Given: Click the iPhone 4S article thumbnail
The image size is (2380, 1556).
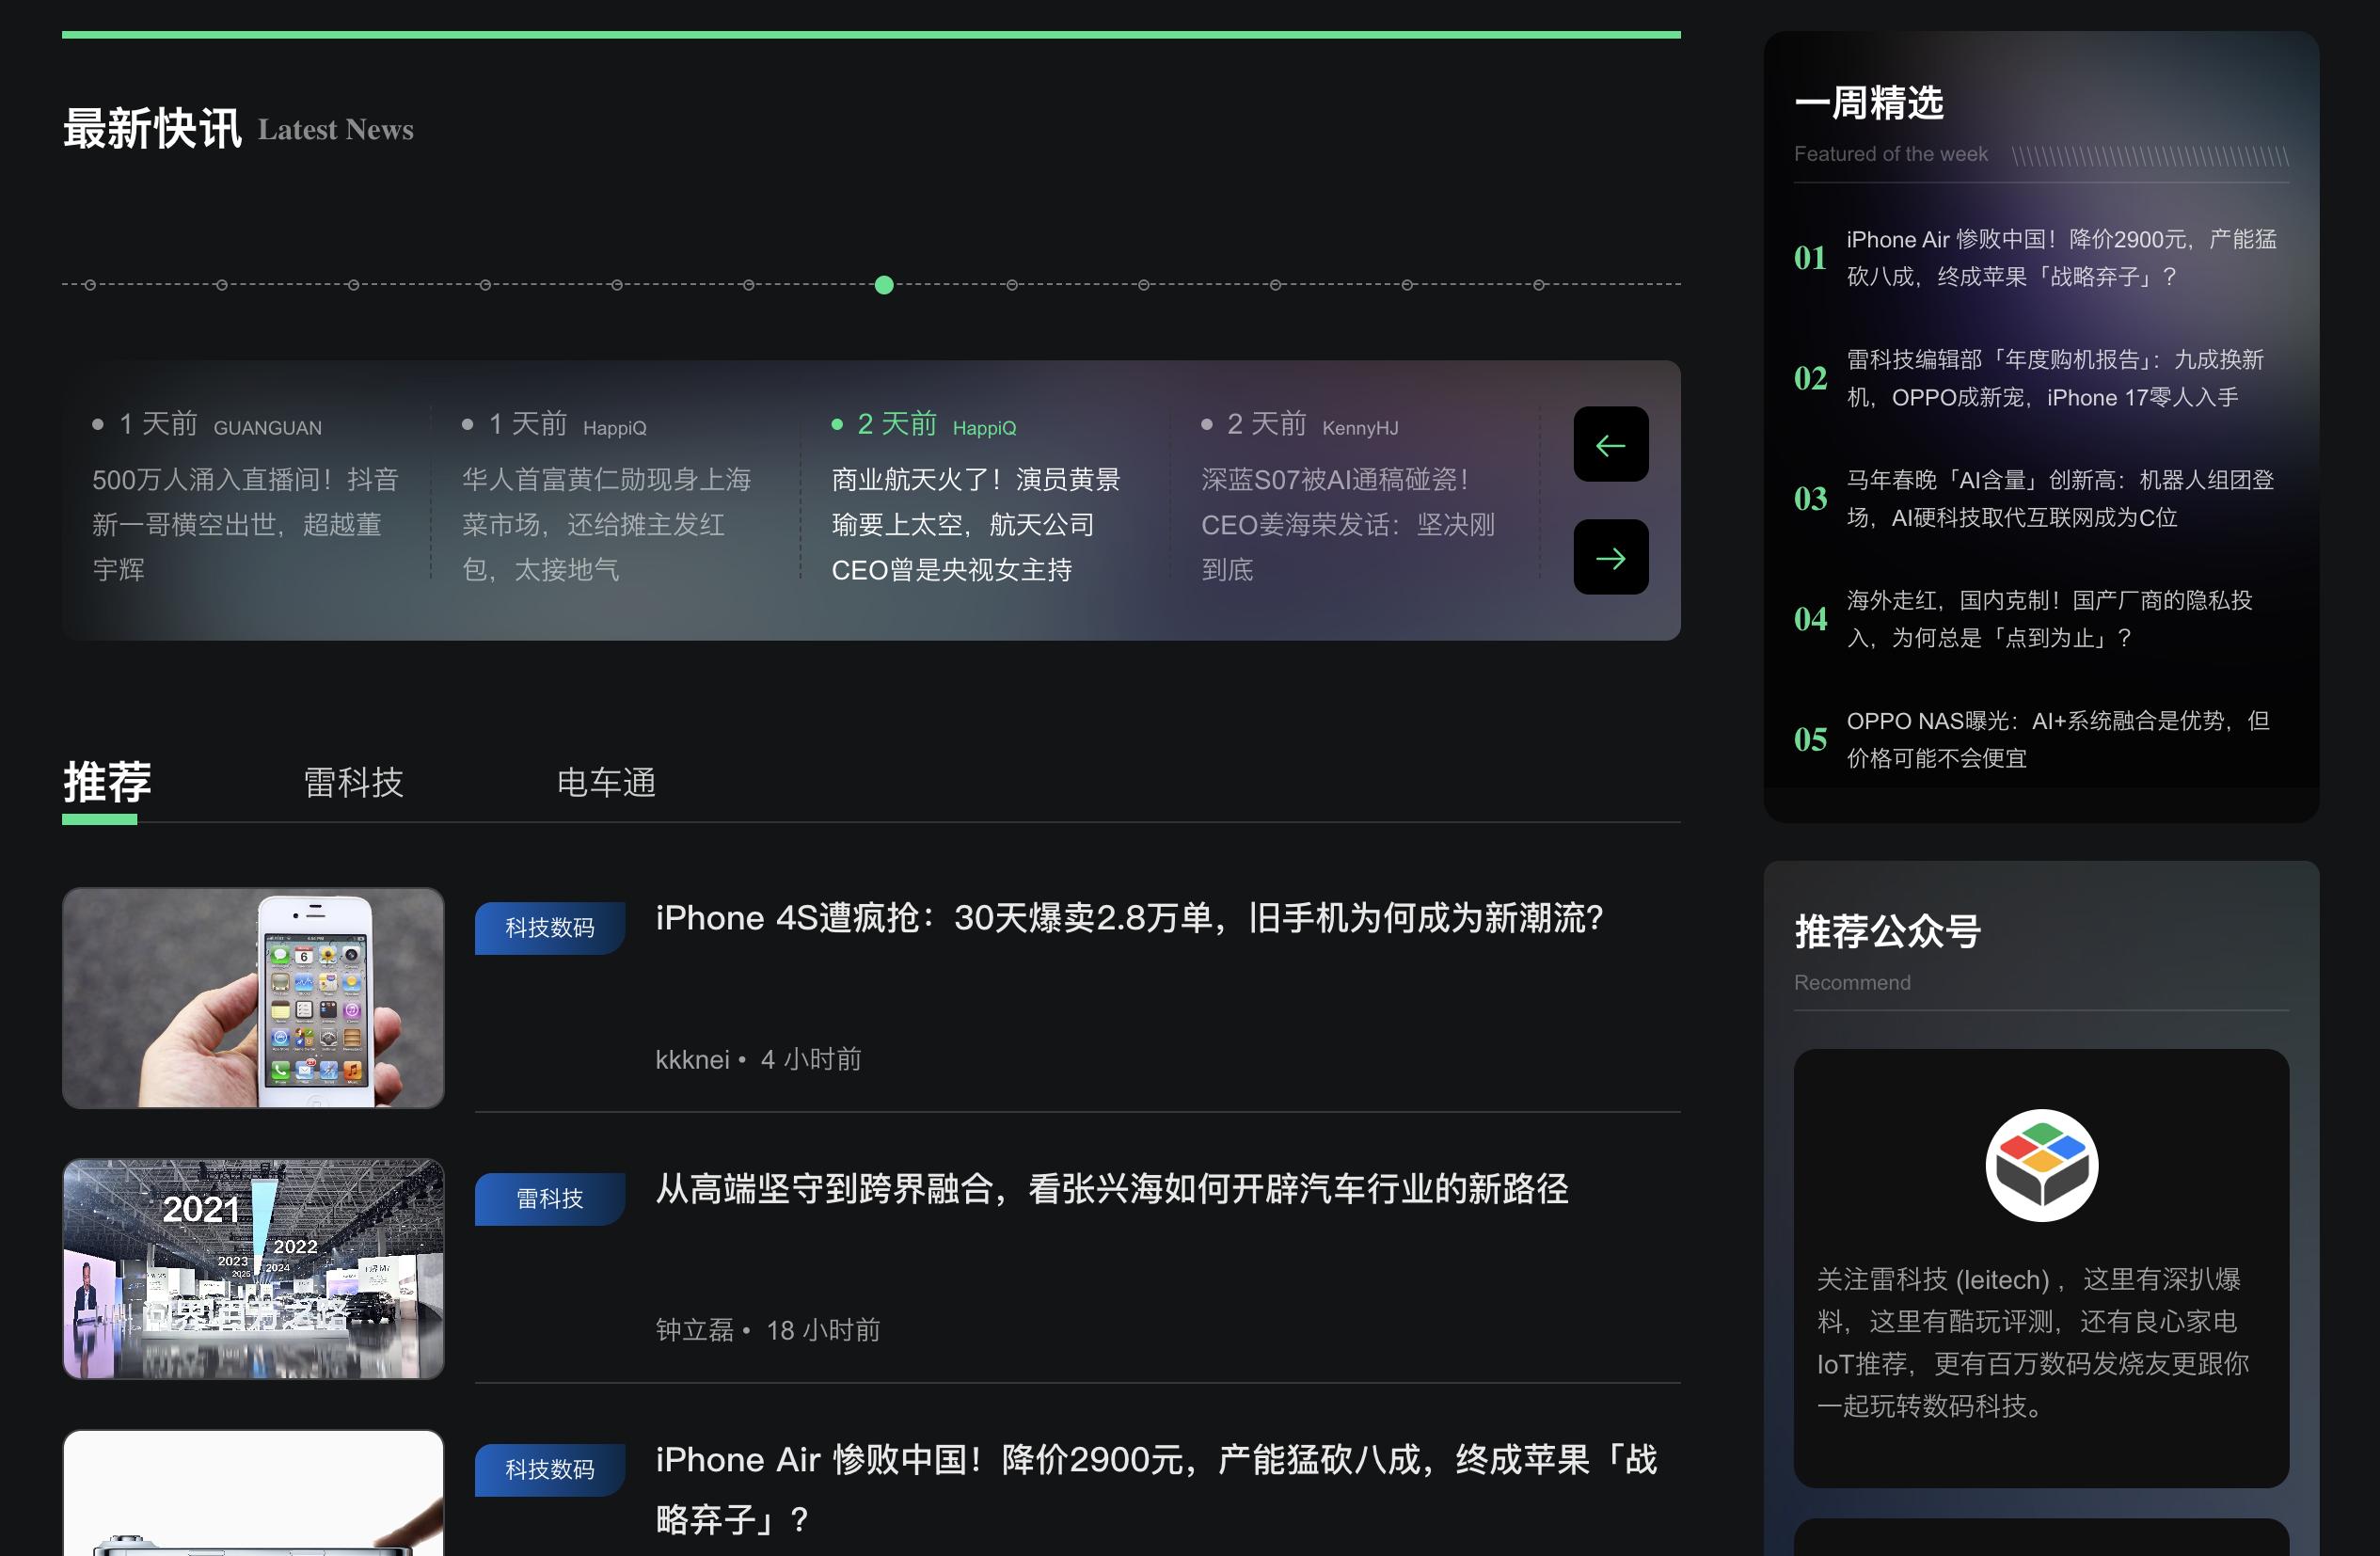Looking at the screenshot, I should tap(252, 997).
